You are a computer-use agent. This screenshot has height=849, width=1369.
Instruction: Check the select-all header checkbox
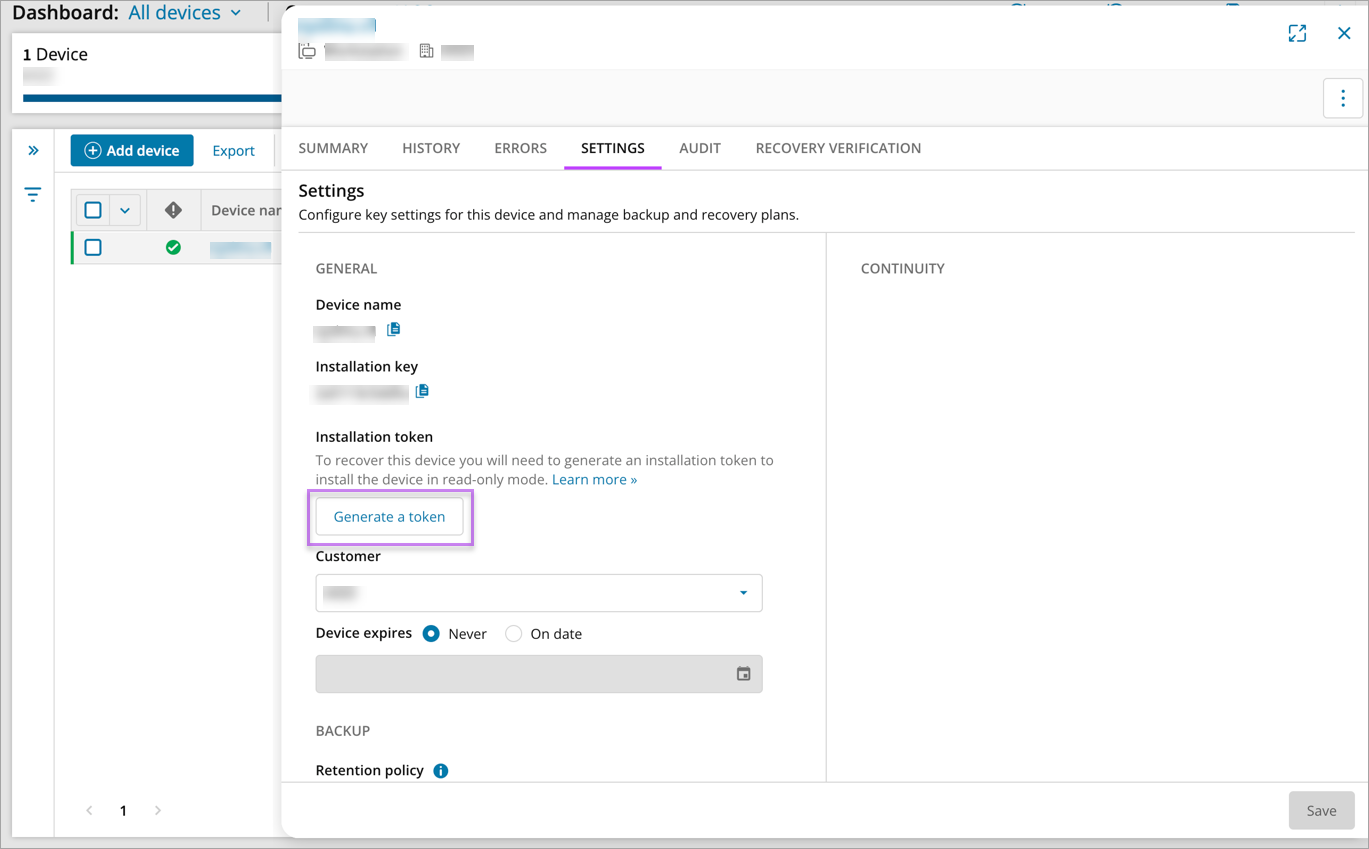[93, 210]
